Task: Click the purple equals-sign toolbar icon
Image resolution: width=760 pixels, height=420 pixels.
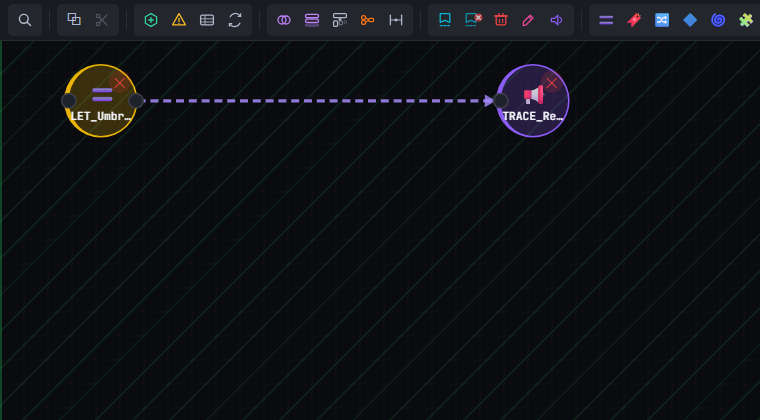Action: (606, 20)
